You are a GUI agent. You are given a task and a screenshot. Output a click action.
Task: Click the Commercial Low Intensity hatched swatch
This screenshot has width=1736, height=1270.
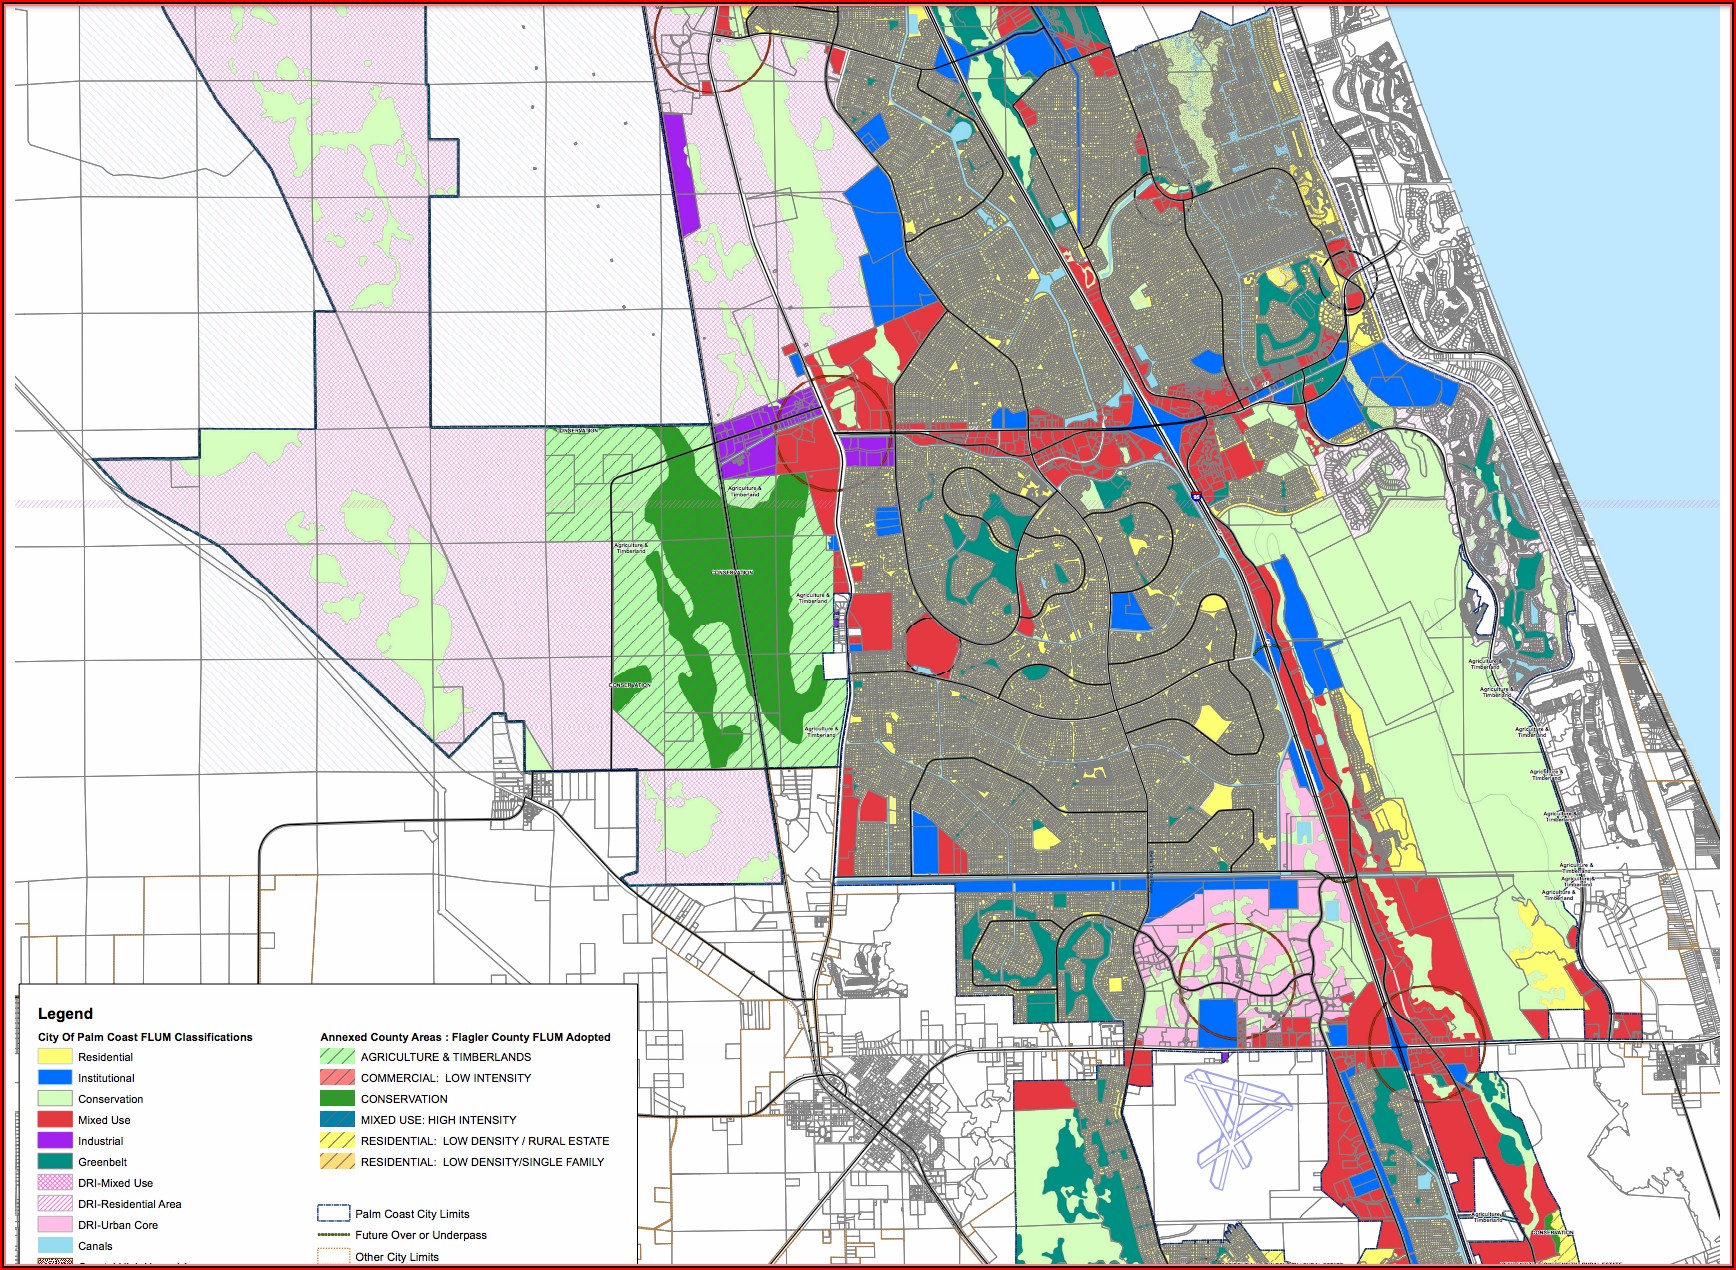coord(337,1077)
